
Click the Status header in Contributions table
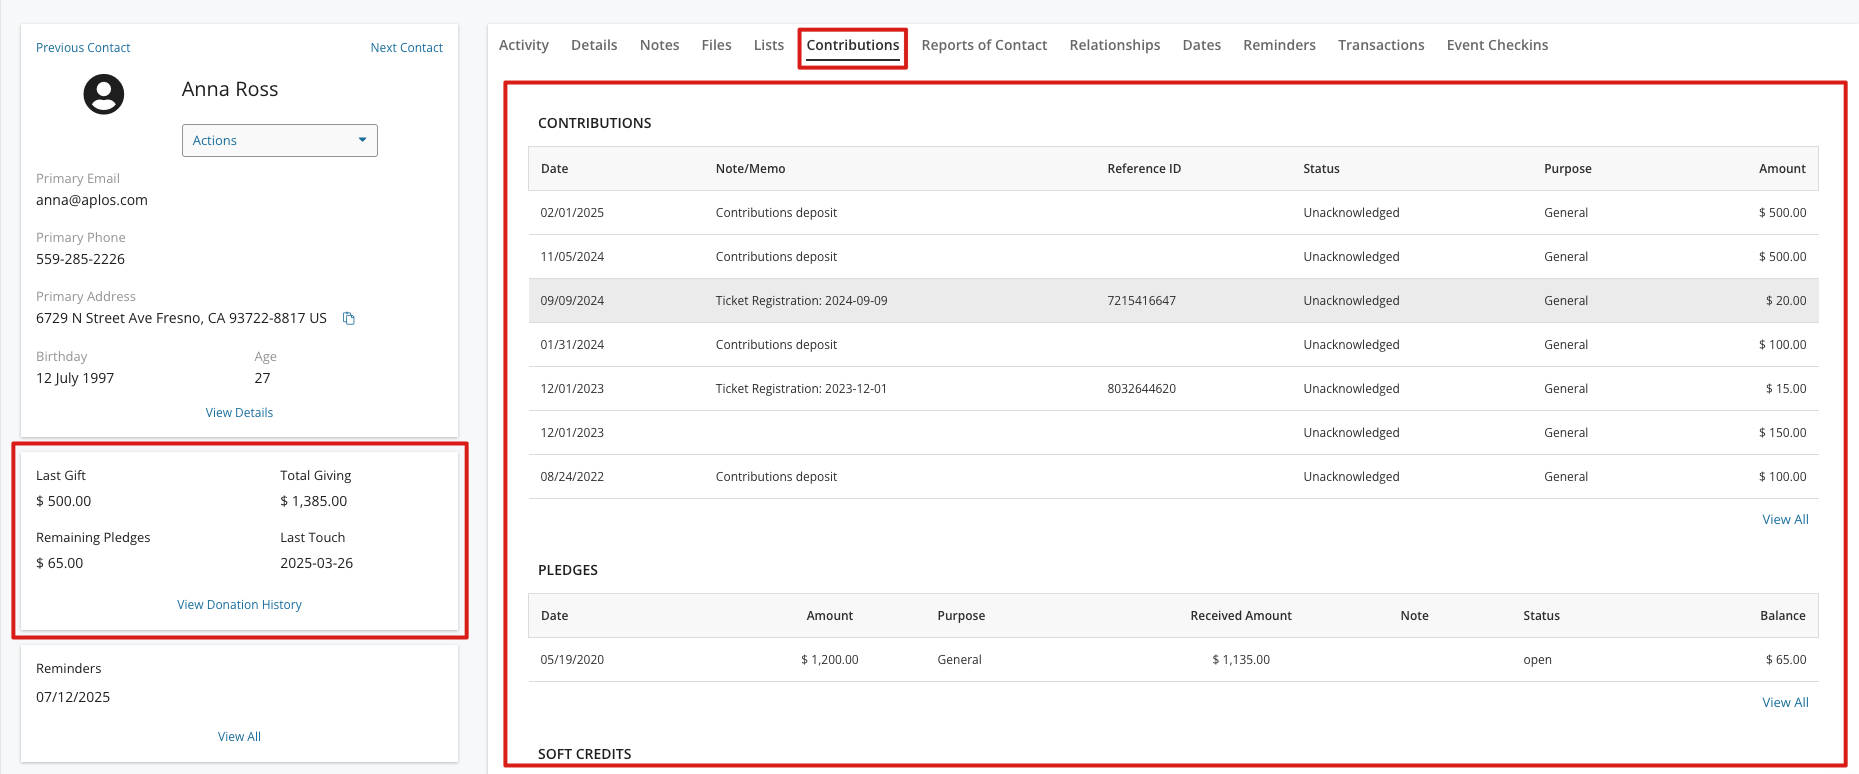(1321, 169)
